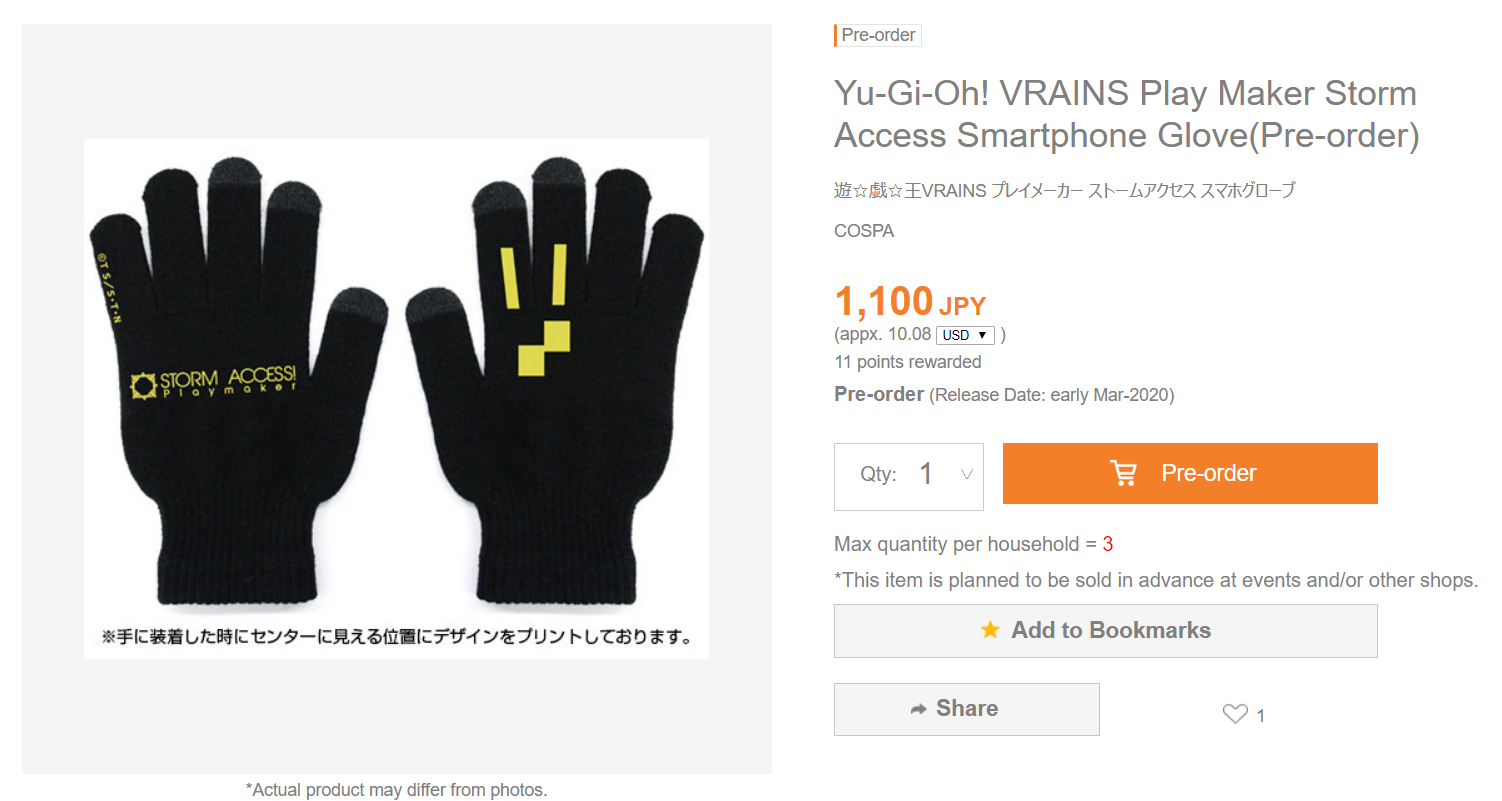Click the orange Pre-order button
The height and width of the screenshot is (801, 1502).
click(1190, 473)
